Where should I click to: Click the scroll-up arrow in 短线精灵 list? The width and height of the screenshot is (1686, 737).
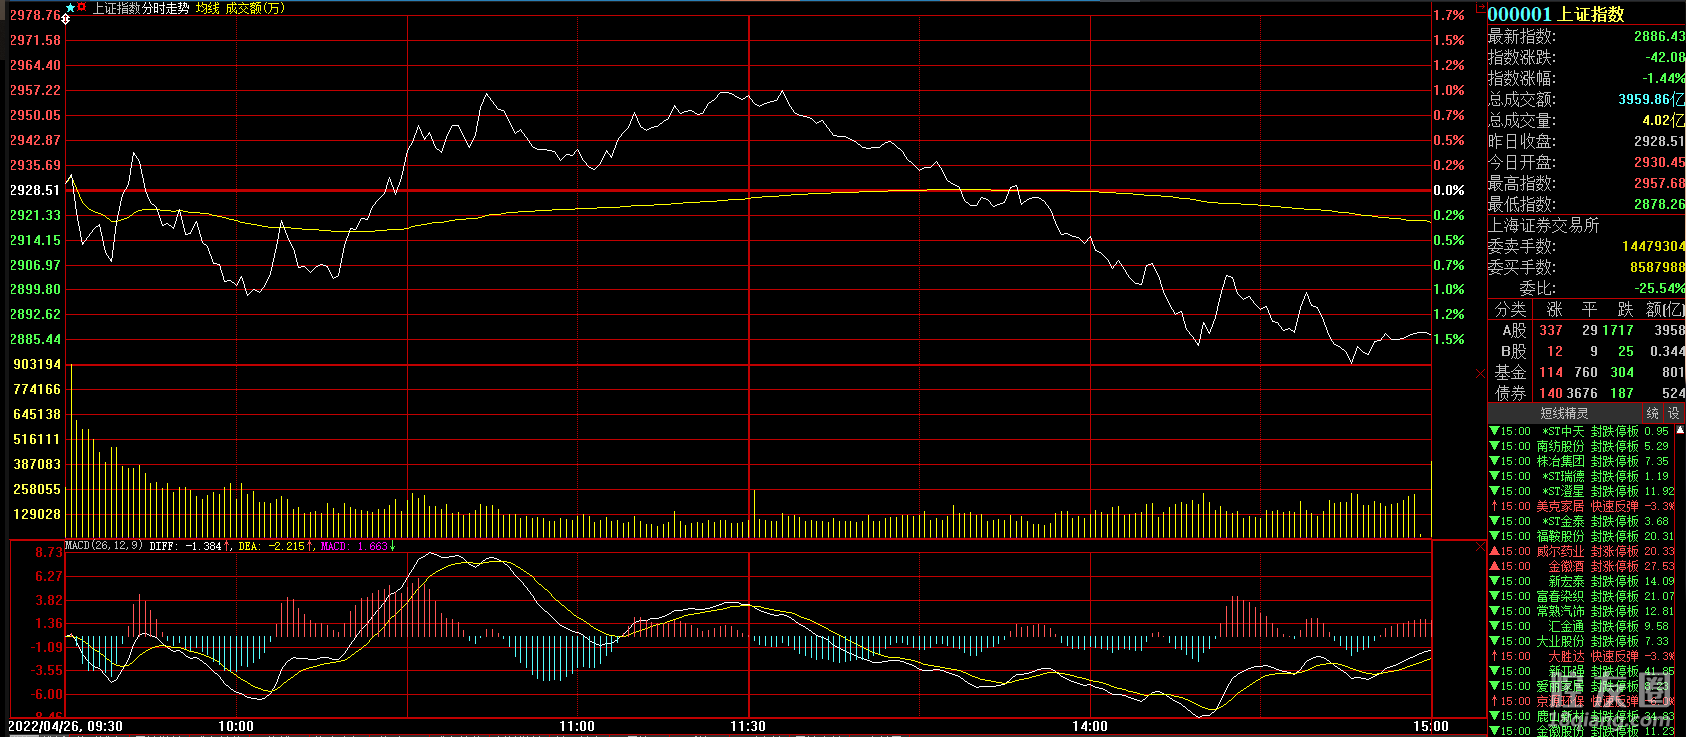(1680, 430)
